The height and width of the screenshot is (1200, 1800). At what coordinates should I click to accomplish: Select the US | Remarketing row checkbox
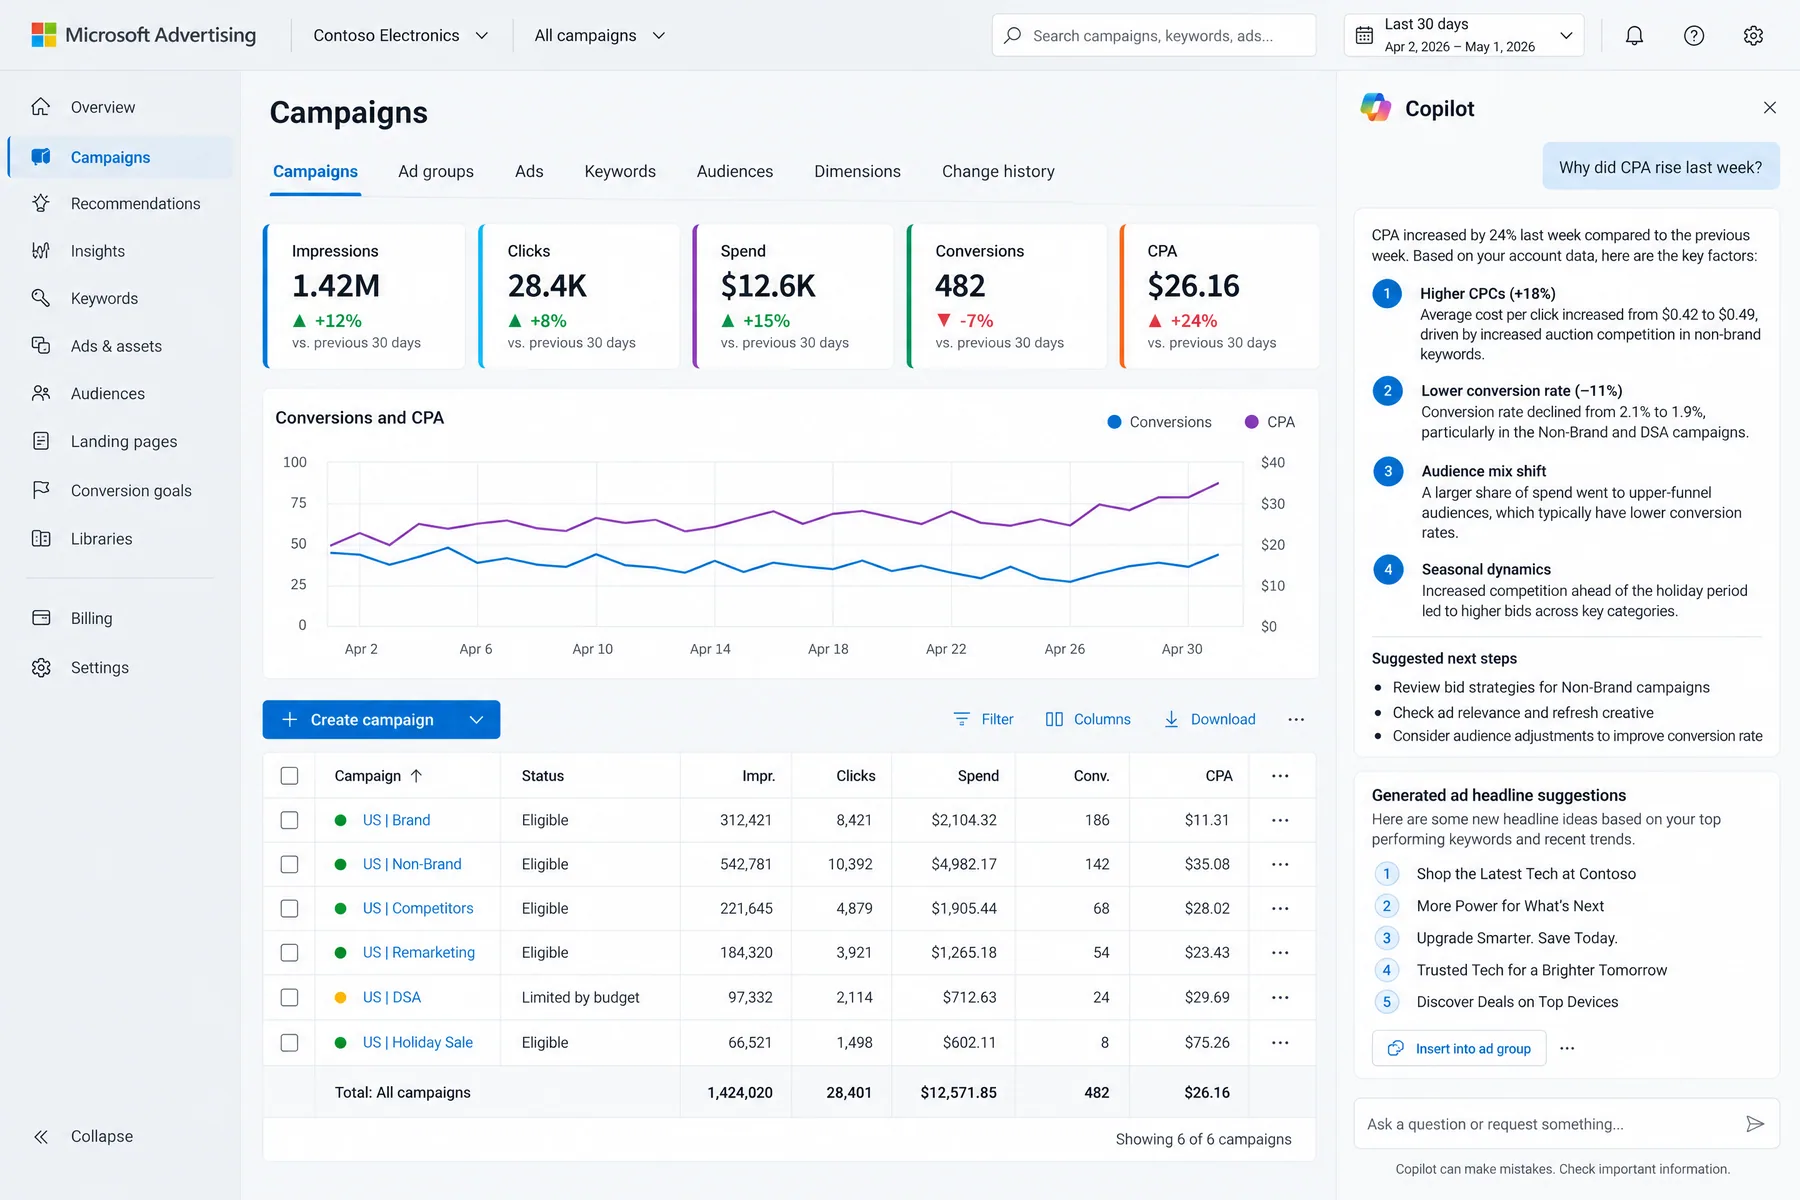point(289,953)
